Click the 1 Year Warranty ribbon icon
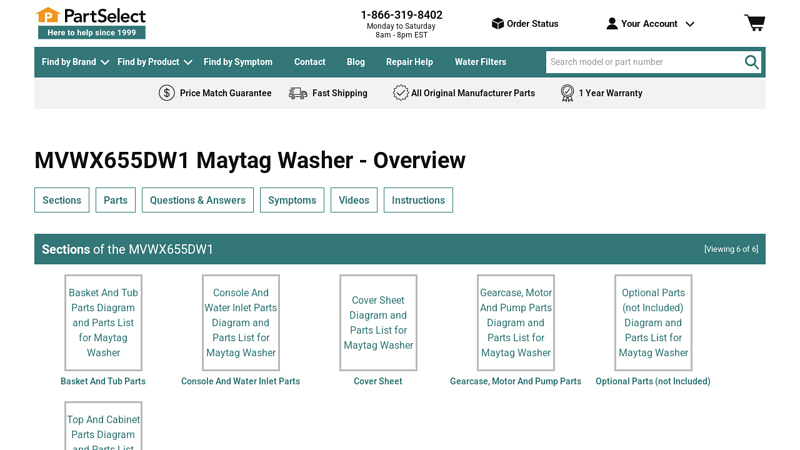 coord(567,93)
